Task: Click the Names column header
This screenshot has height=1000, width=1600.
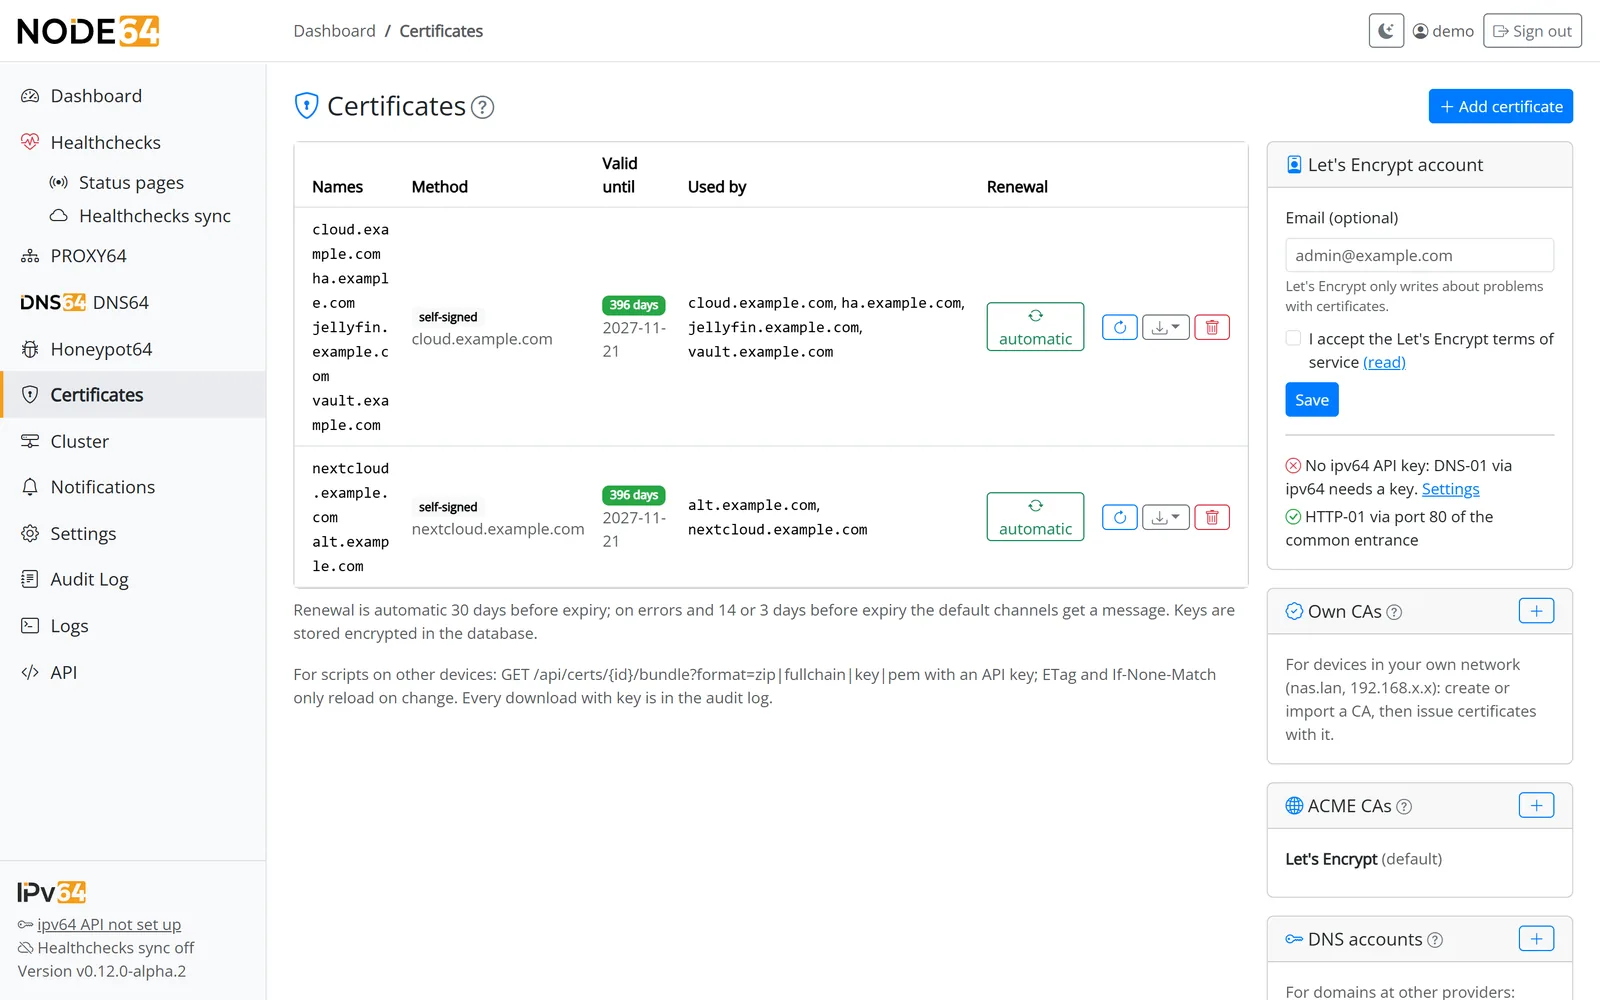Action: [337, 187]
